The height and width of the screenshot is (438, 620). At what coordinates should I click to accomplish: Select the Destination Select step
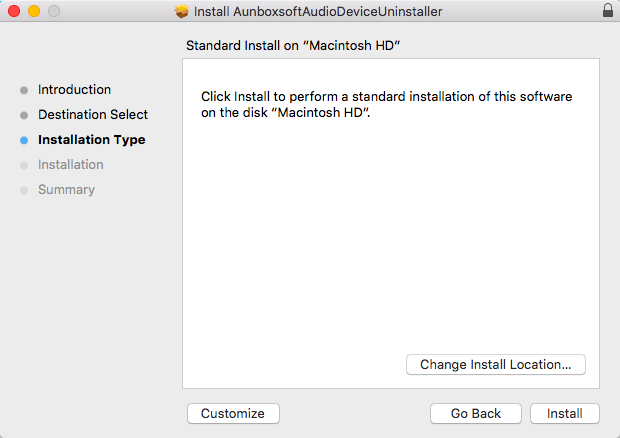click(x=93, y=115)
